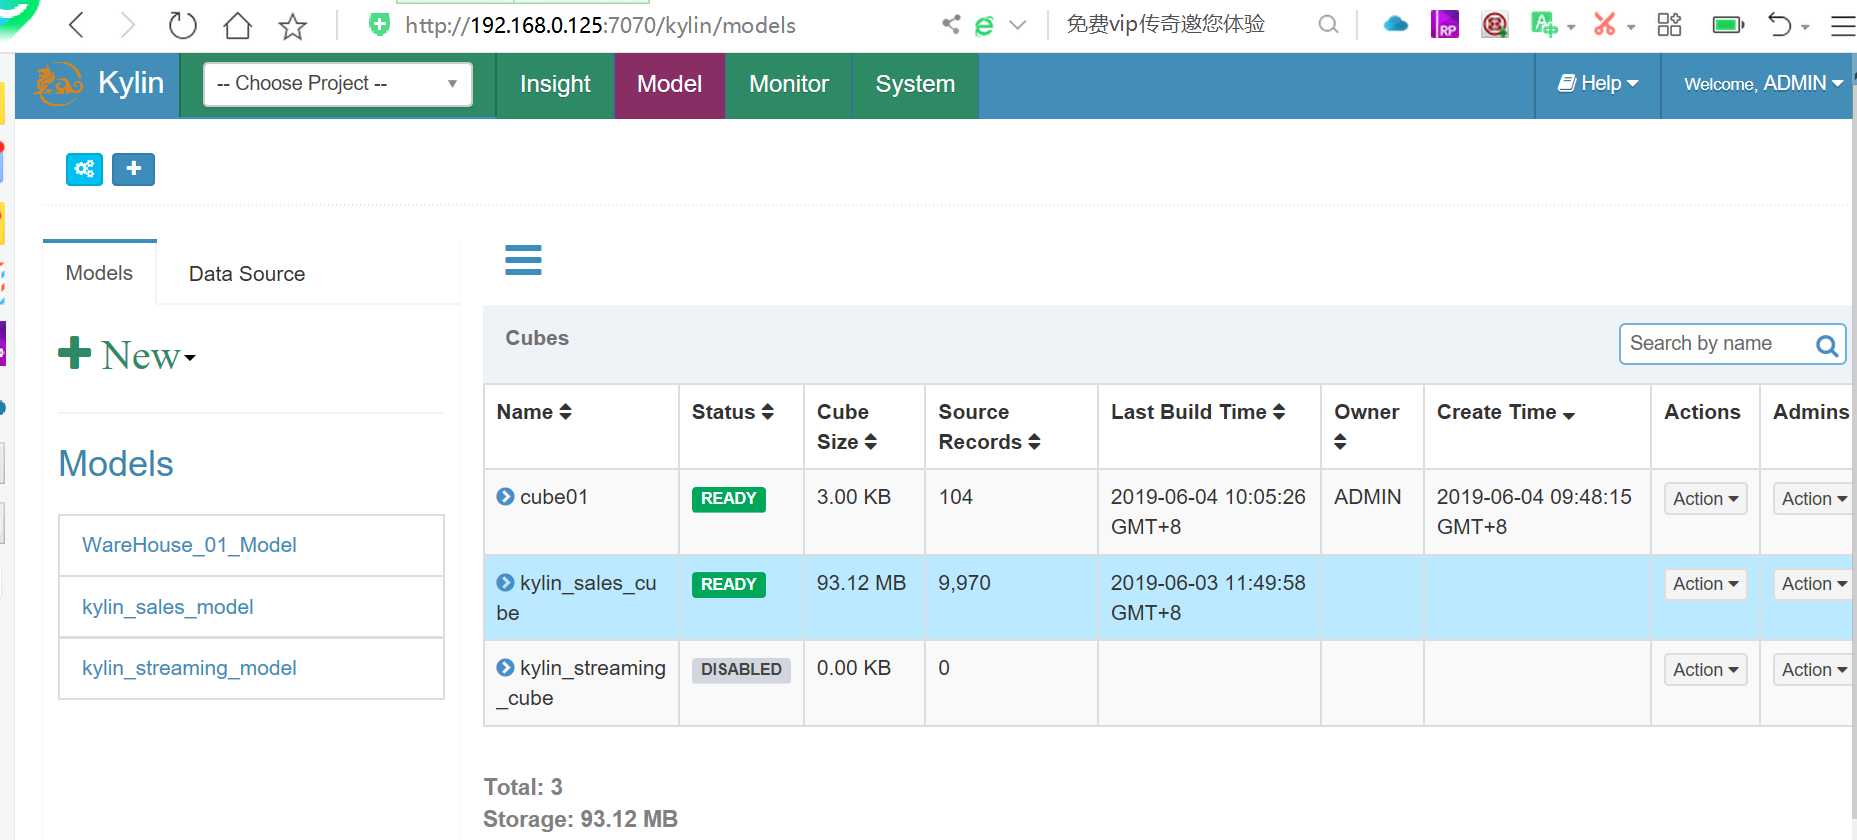Click READY status badge of cube01
The height and width of the screenshot is (840, 1857).
click(x=728, y=499)
